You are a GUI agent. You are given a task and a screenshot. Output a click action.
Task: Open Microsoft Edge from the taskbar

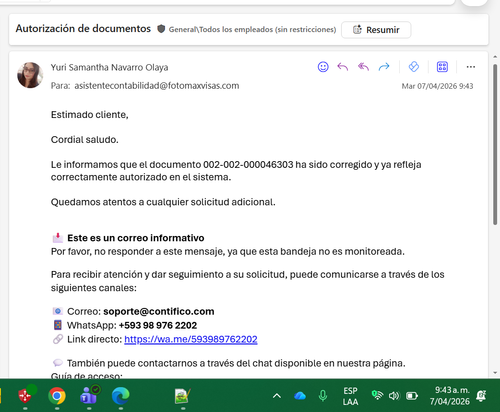tap(121, 396)
